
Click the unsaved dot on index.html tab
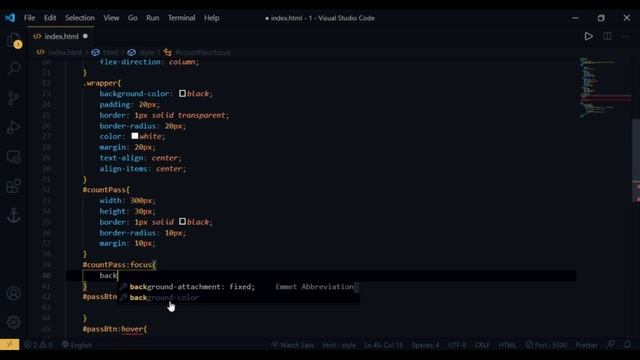tap(85, 36)
